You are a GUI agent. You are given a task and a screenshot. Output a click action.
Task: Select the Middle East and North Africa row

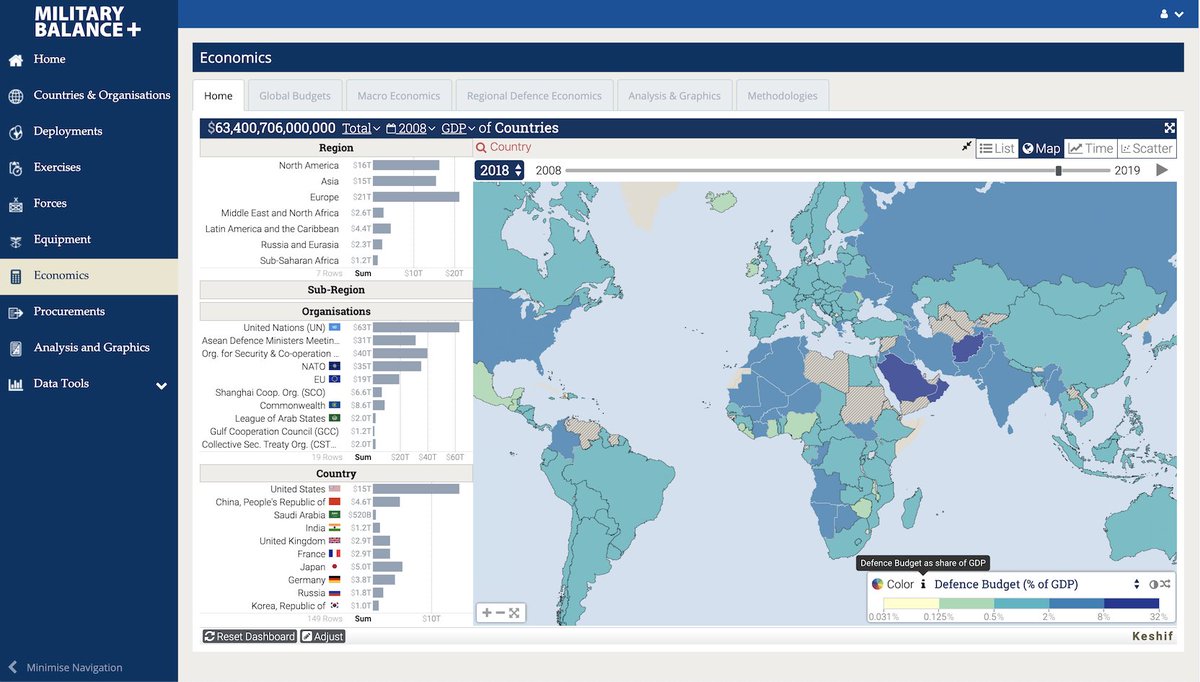336,213
